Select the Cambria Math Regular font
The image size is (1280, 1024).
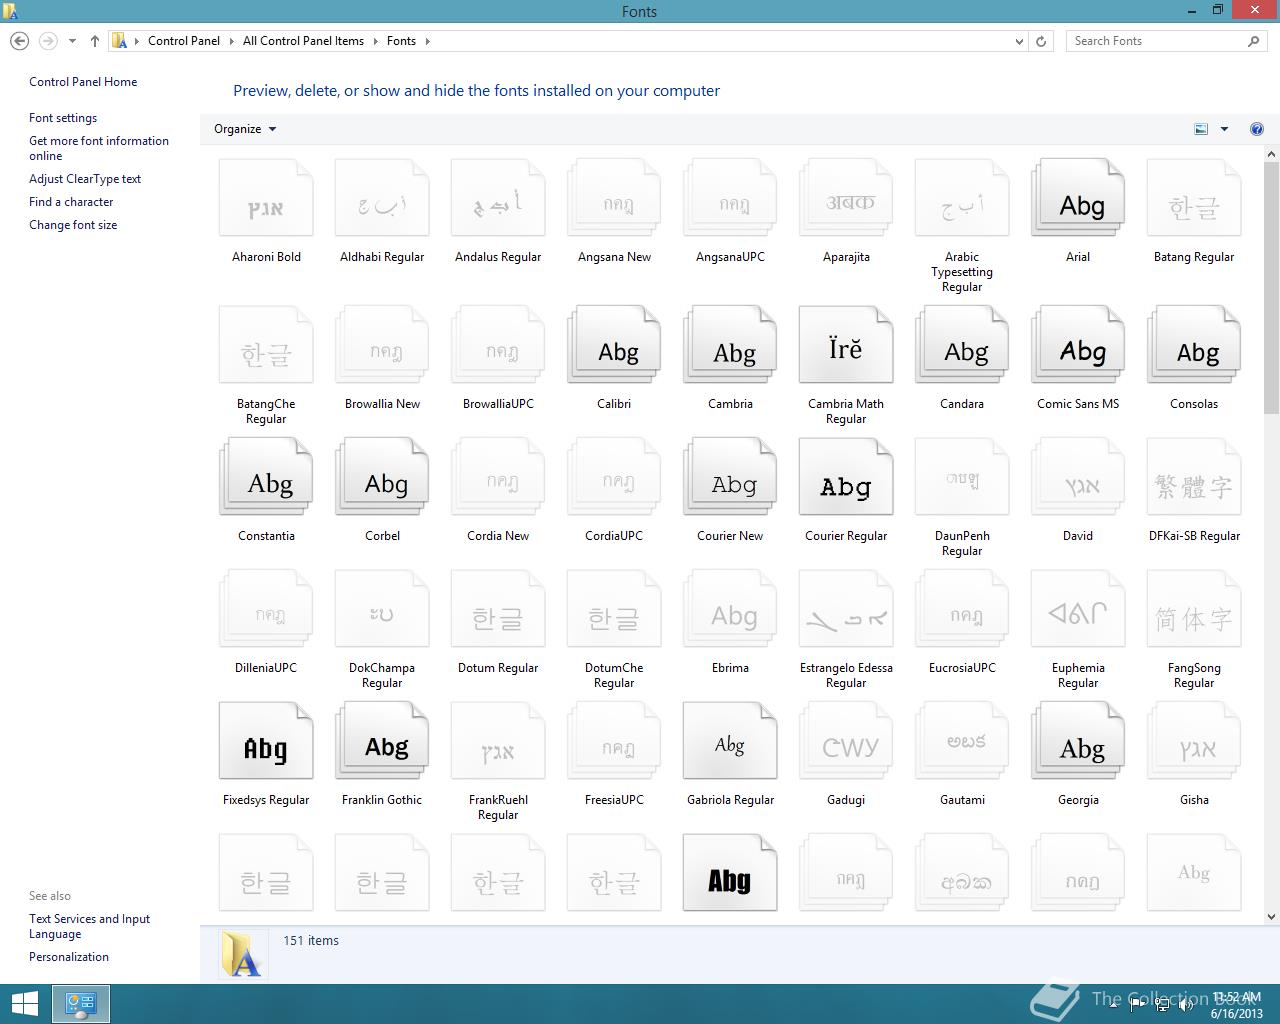[846, 345]
